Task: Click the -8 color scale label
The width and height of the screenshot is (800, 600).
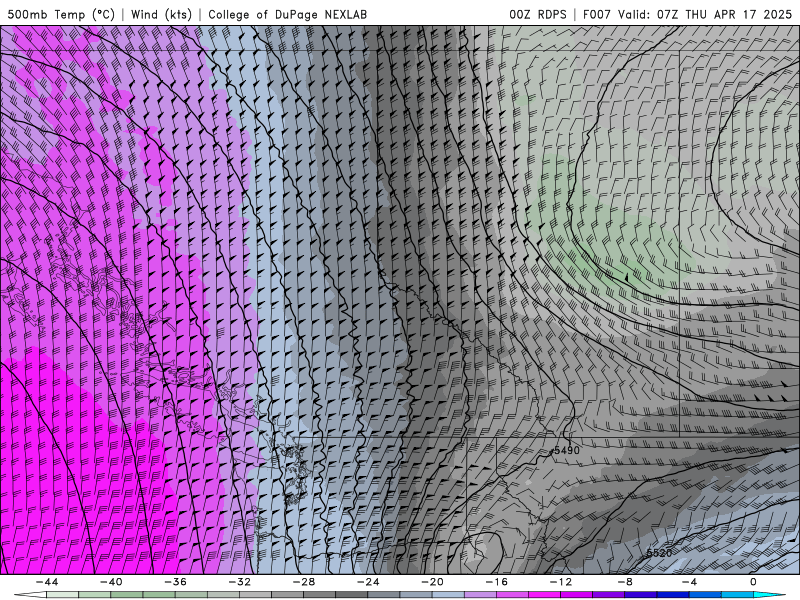Action: coord(624,582)
